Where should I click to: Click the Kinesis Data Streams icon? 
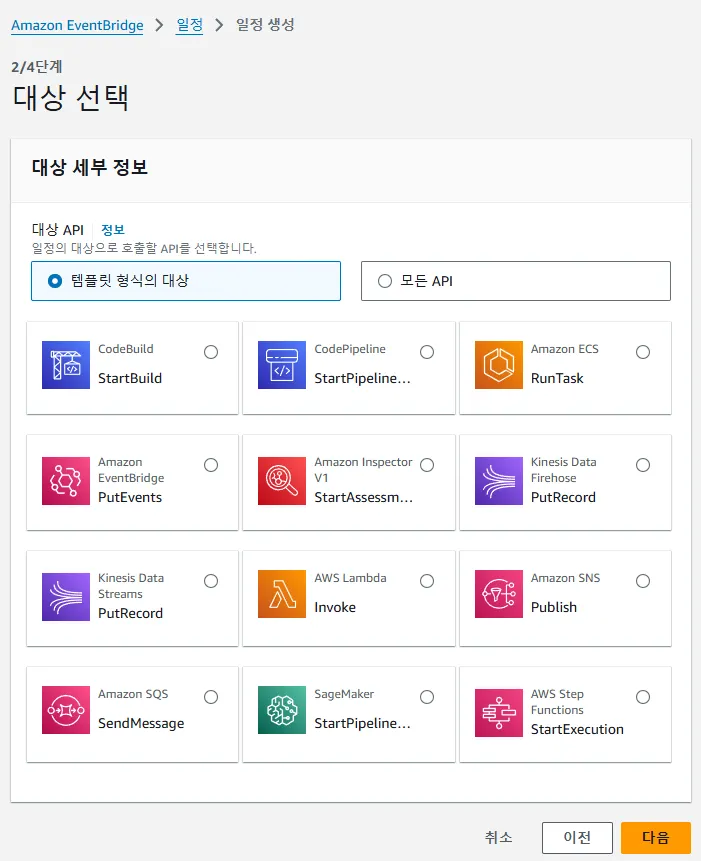point(66,597)
